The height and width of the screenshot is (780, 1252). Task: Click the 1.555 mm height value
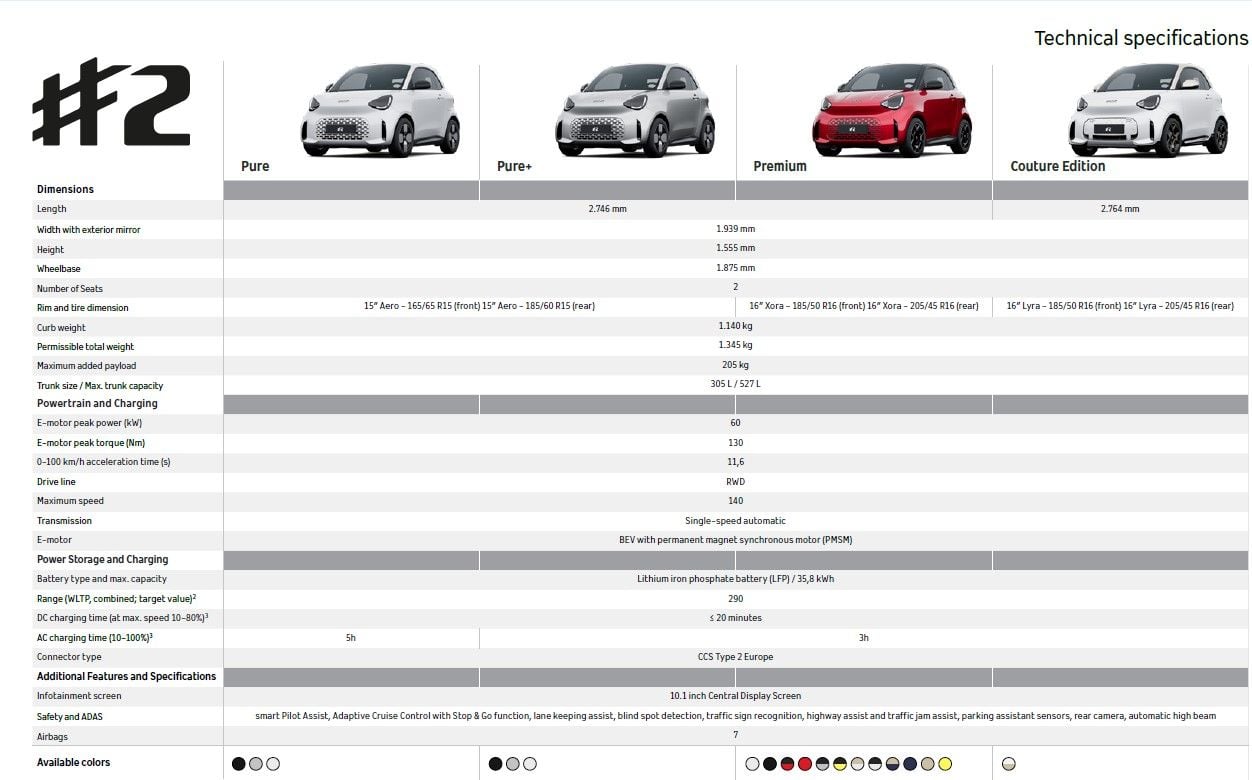(x=736, y=248)
